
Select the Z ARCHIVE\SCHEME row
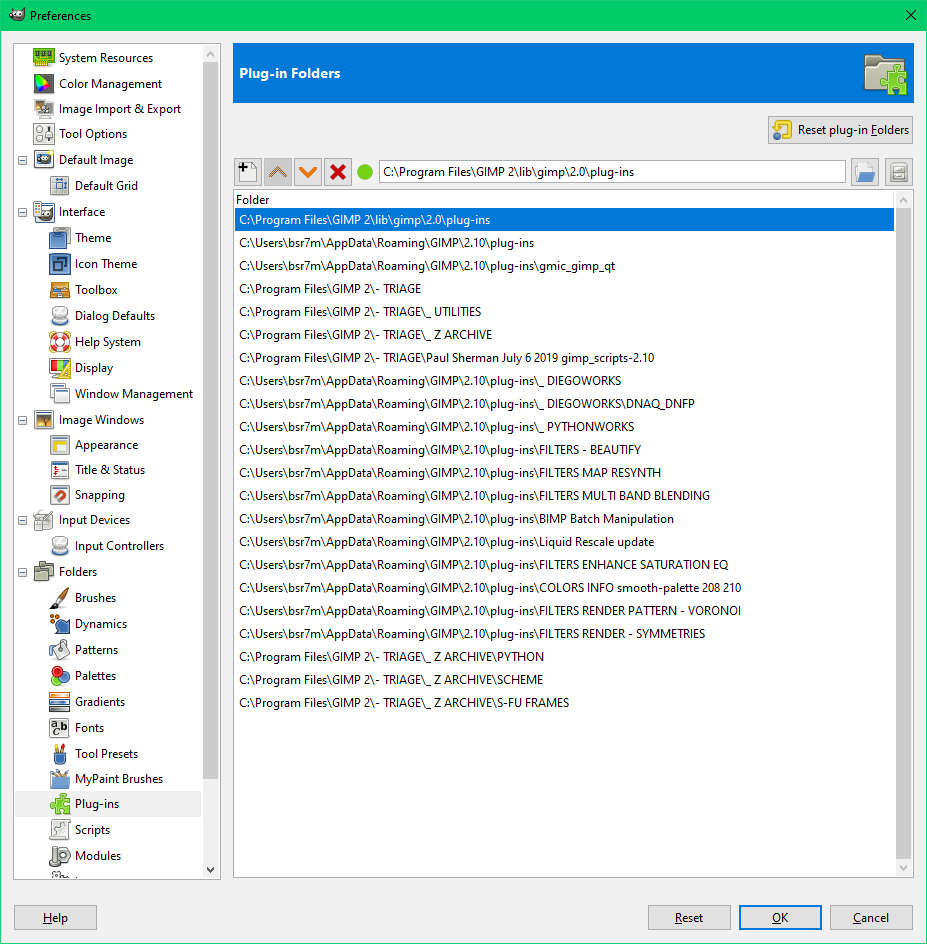[x=564, y=679]
